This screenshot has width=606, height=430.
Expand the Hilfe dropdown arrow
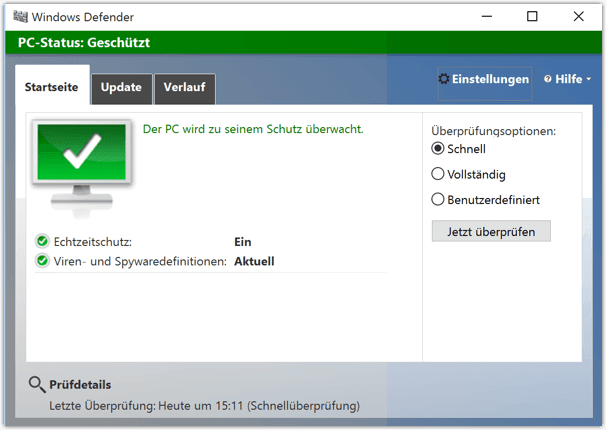click(x=588, y=79)
